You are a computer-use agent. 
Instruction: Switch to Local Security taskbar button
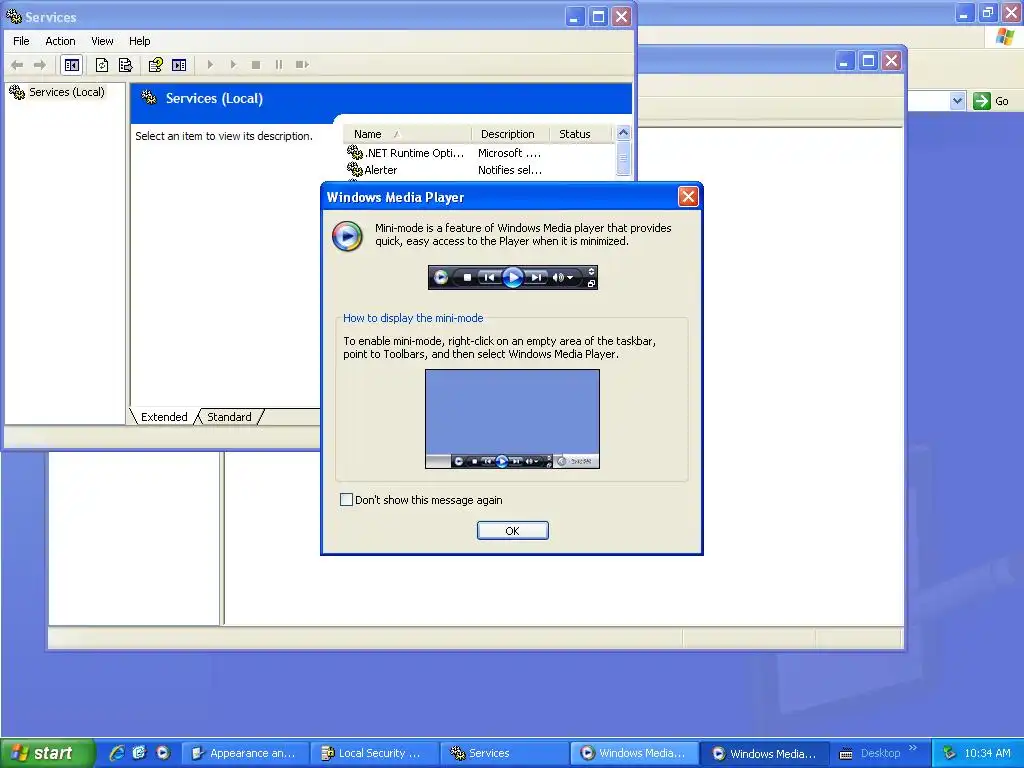(x=374, y=754)
